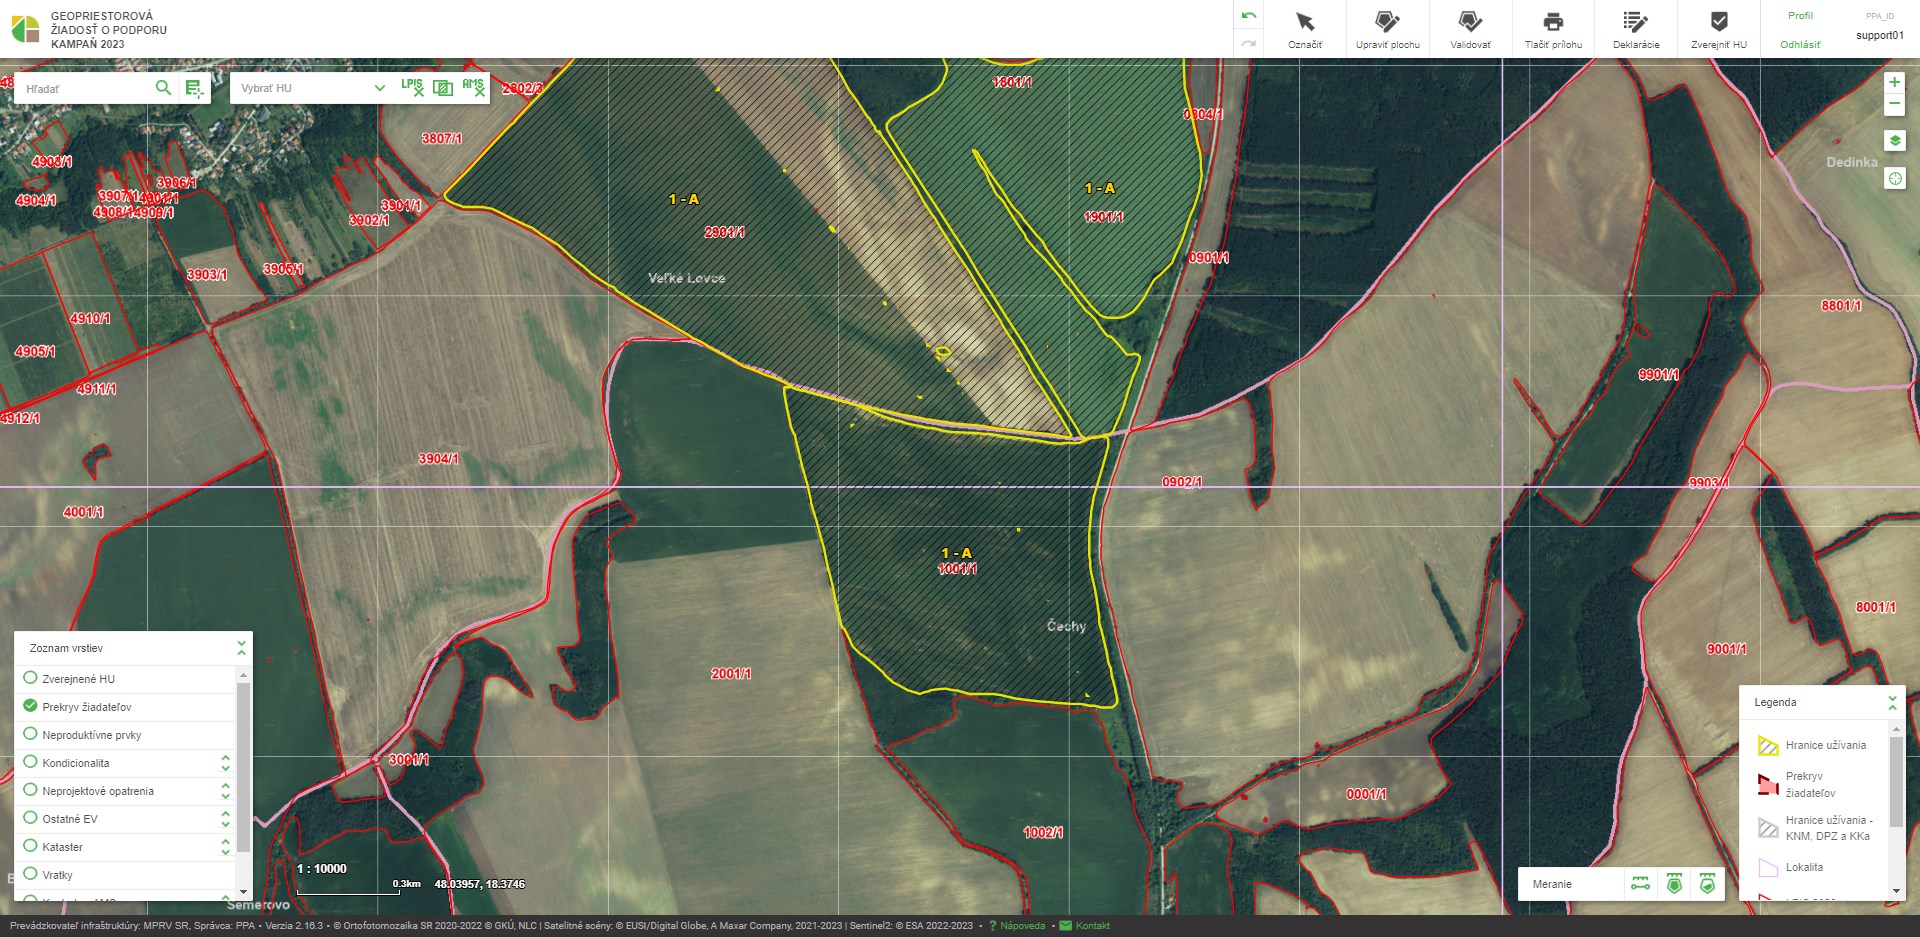Zoom in on the map
The image size is (1920, 937).
click(x=1894, y=82)
